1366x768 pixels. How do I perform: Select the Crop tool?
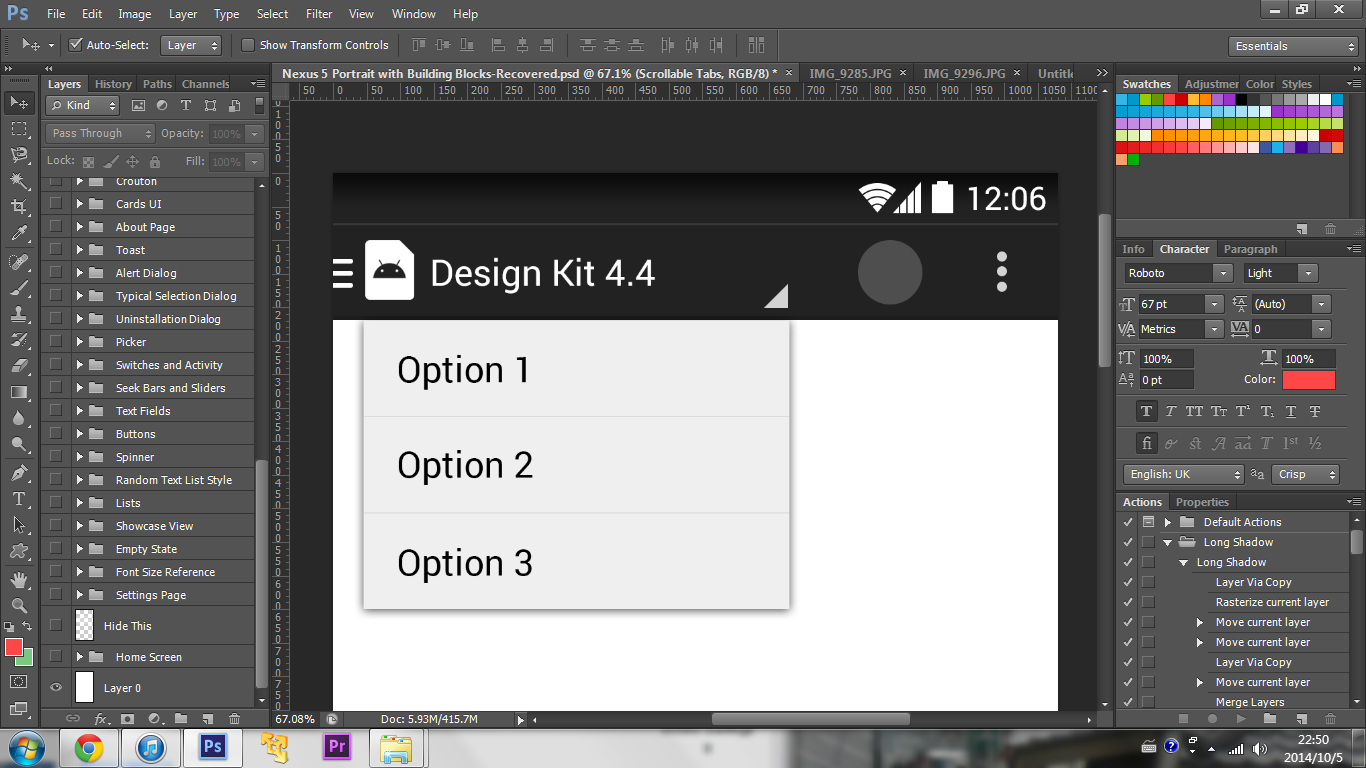point(18,207)
